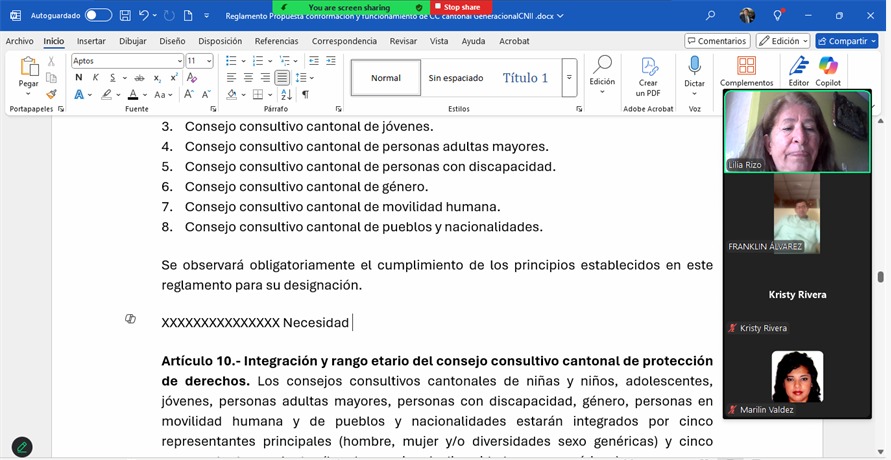Switch to the Referencias tab

pos(277,41)
